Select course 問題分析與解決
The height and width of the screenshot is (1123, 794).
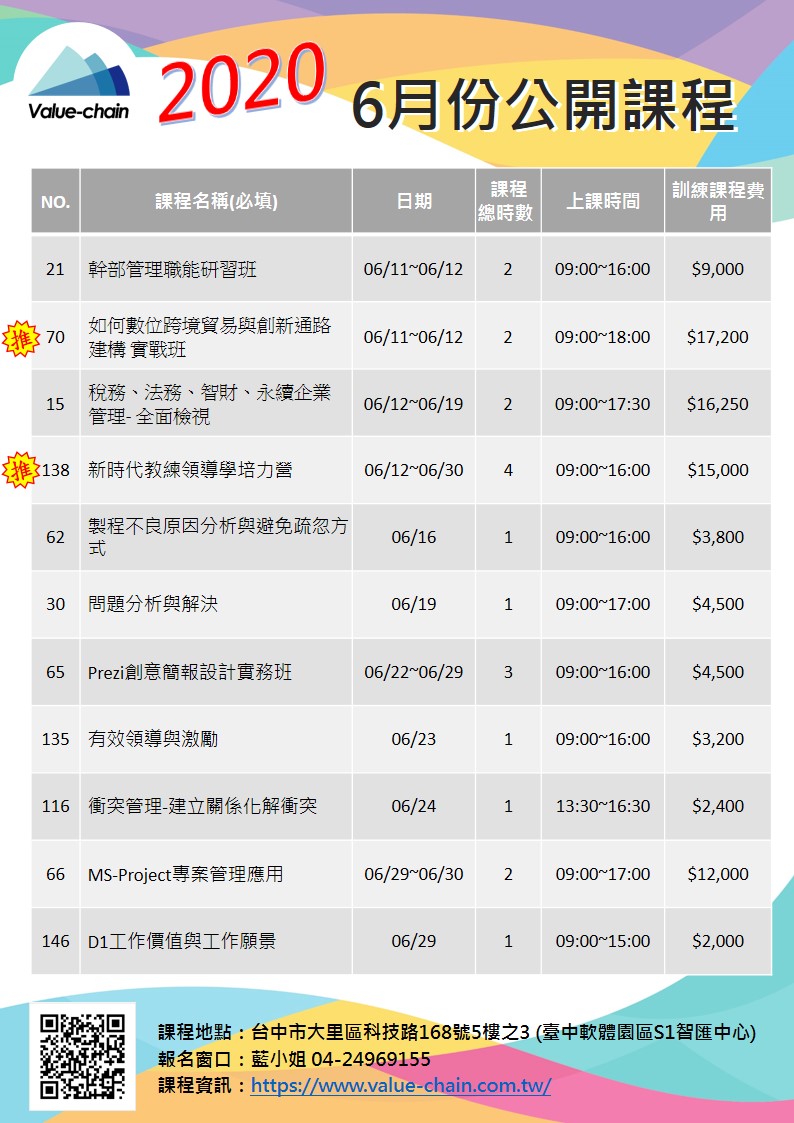(152, 604)
